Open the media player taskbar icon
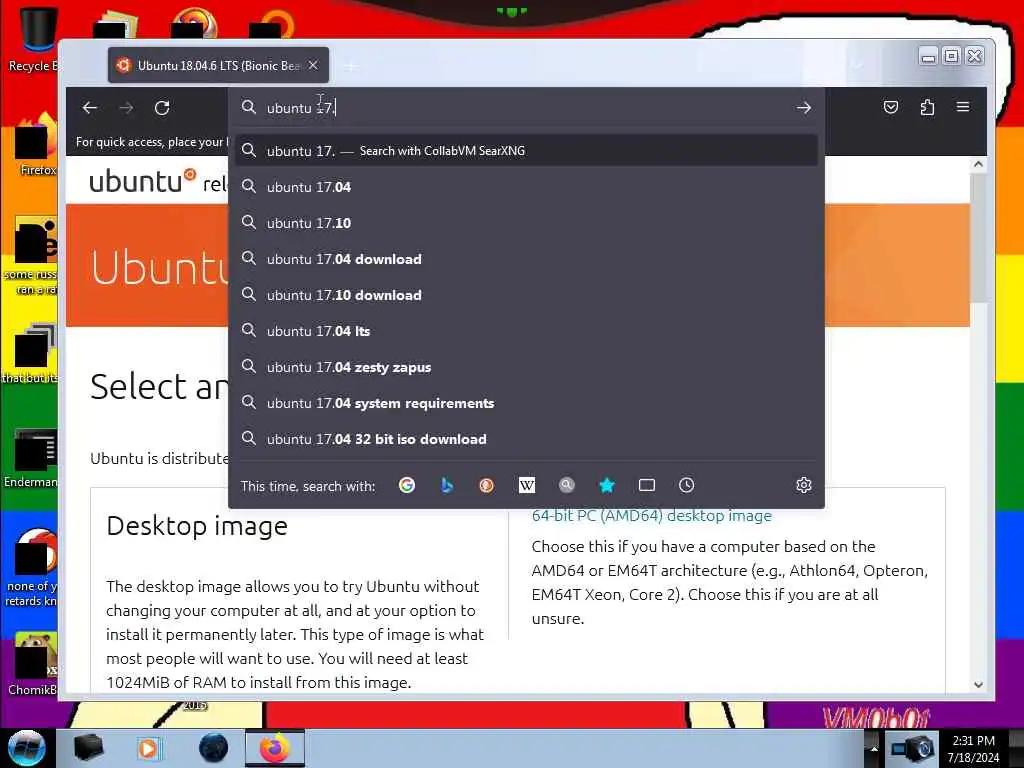This screenshot has width=1024, height=768. (x=148, y=748)
